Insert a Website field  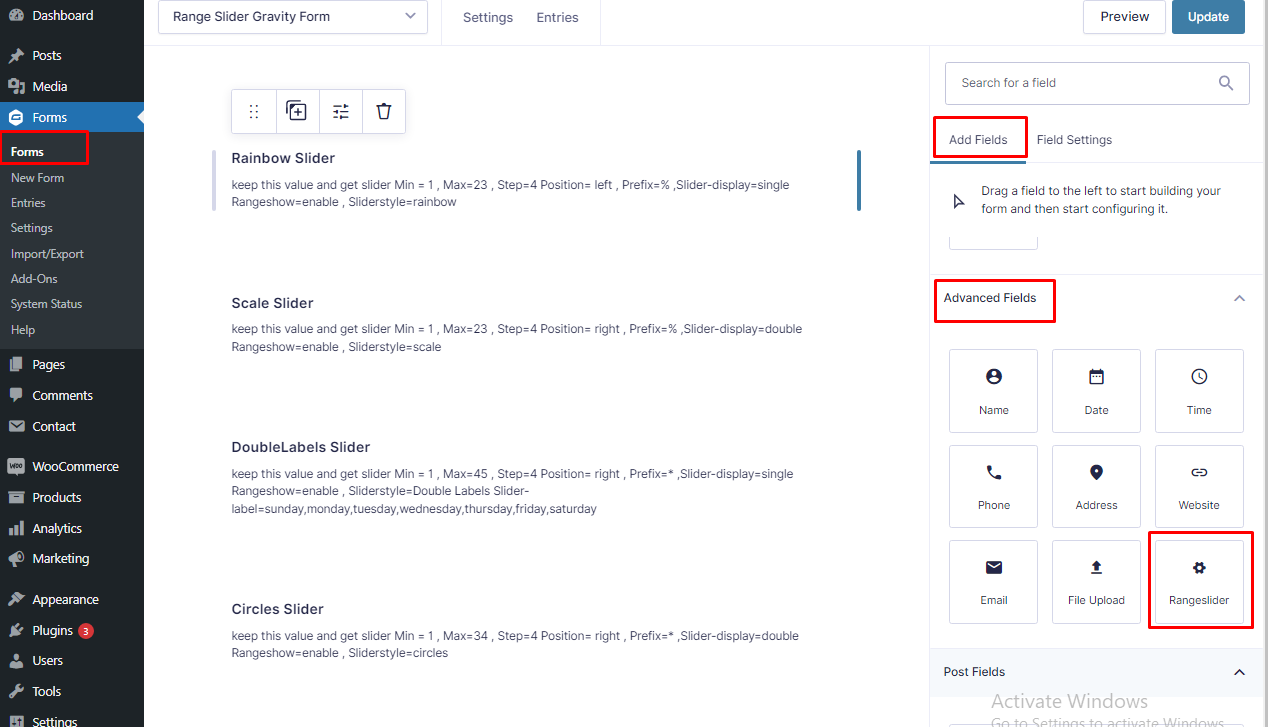click(1199, 486)
